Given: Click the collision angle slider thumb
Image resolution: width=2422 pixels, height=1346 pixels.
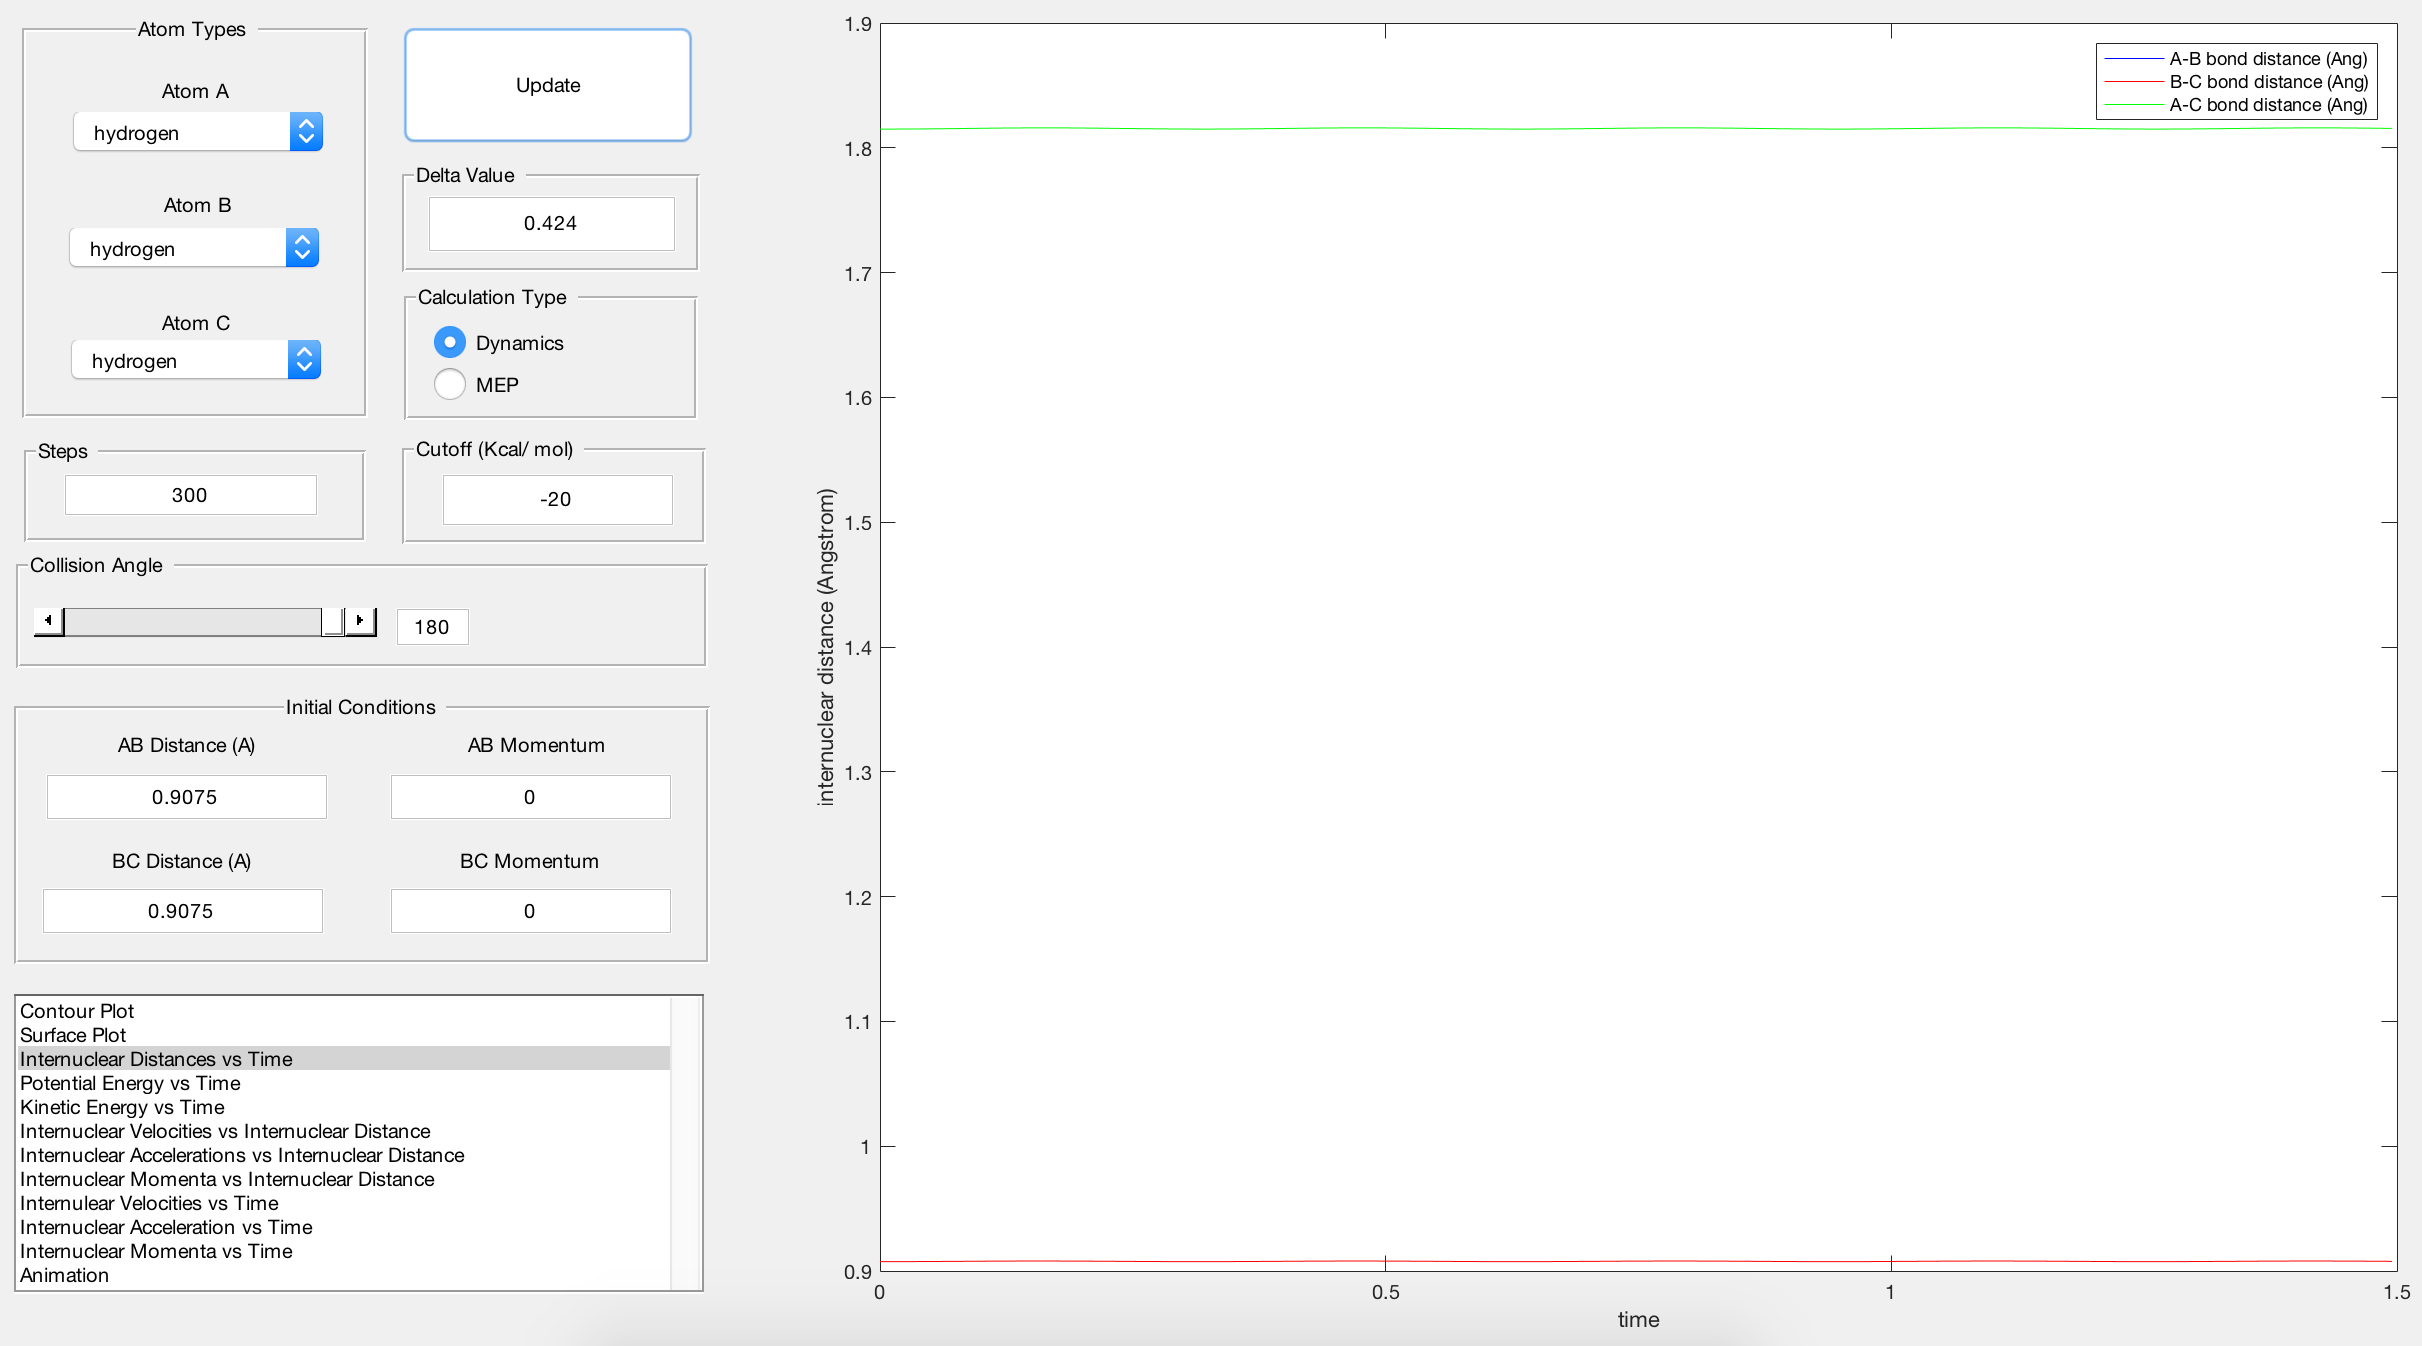Looking at the screenshot, I should point(332,621).
